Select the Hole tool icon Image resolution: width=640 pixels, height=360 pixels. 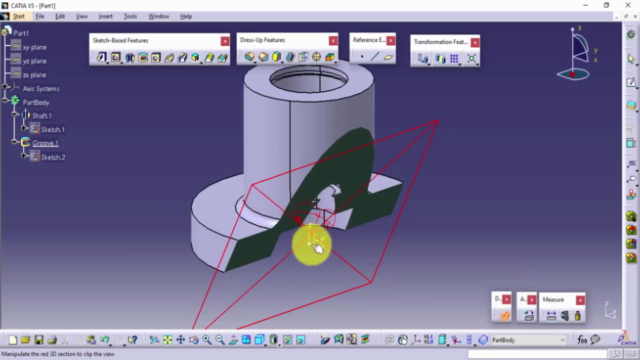[156, 57]
